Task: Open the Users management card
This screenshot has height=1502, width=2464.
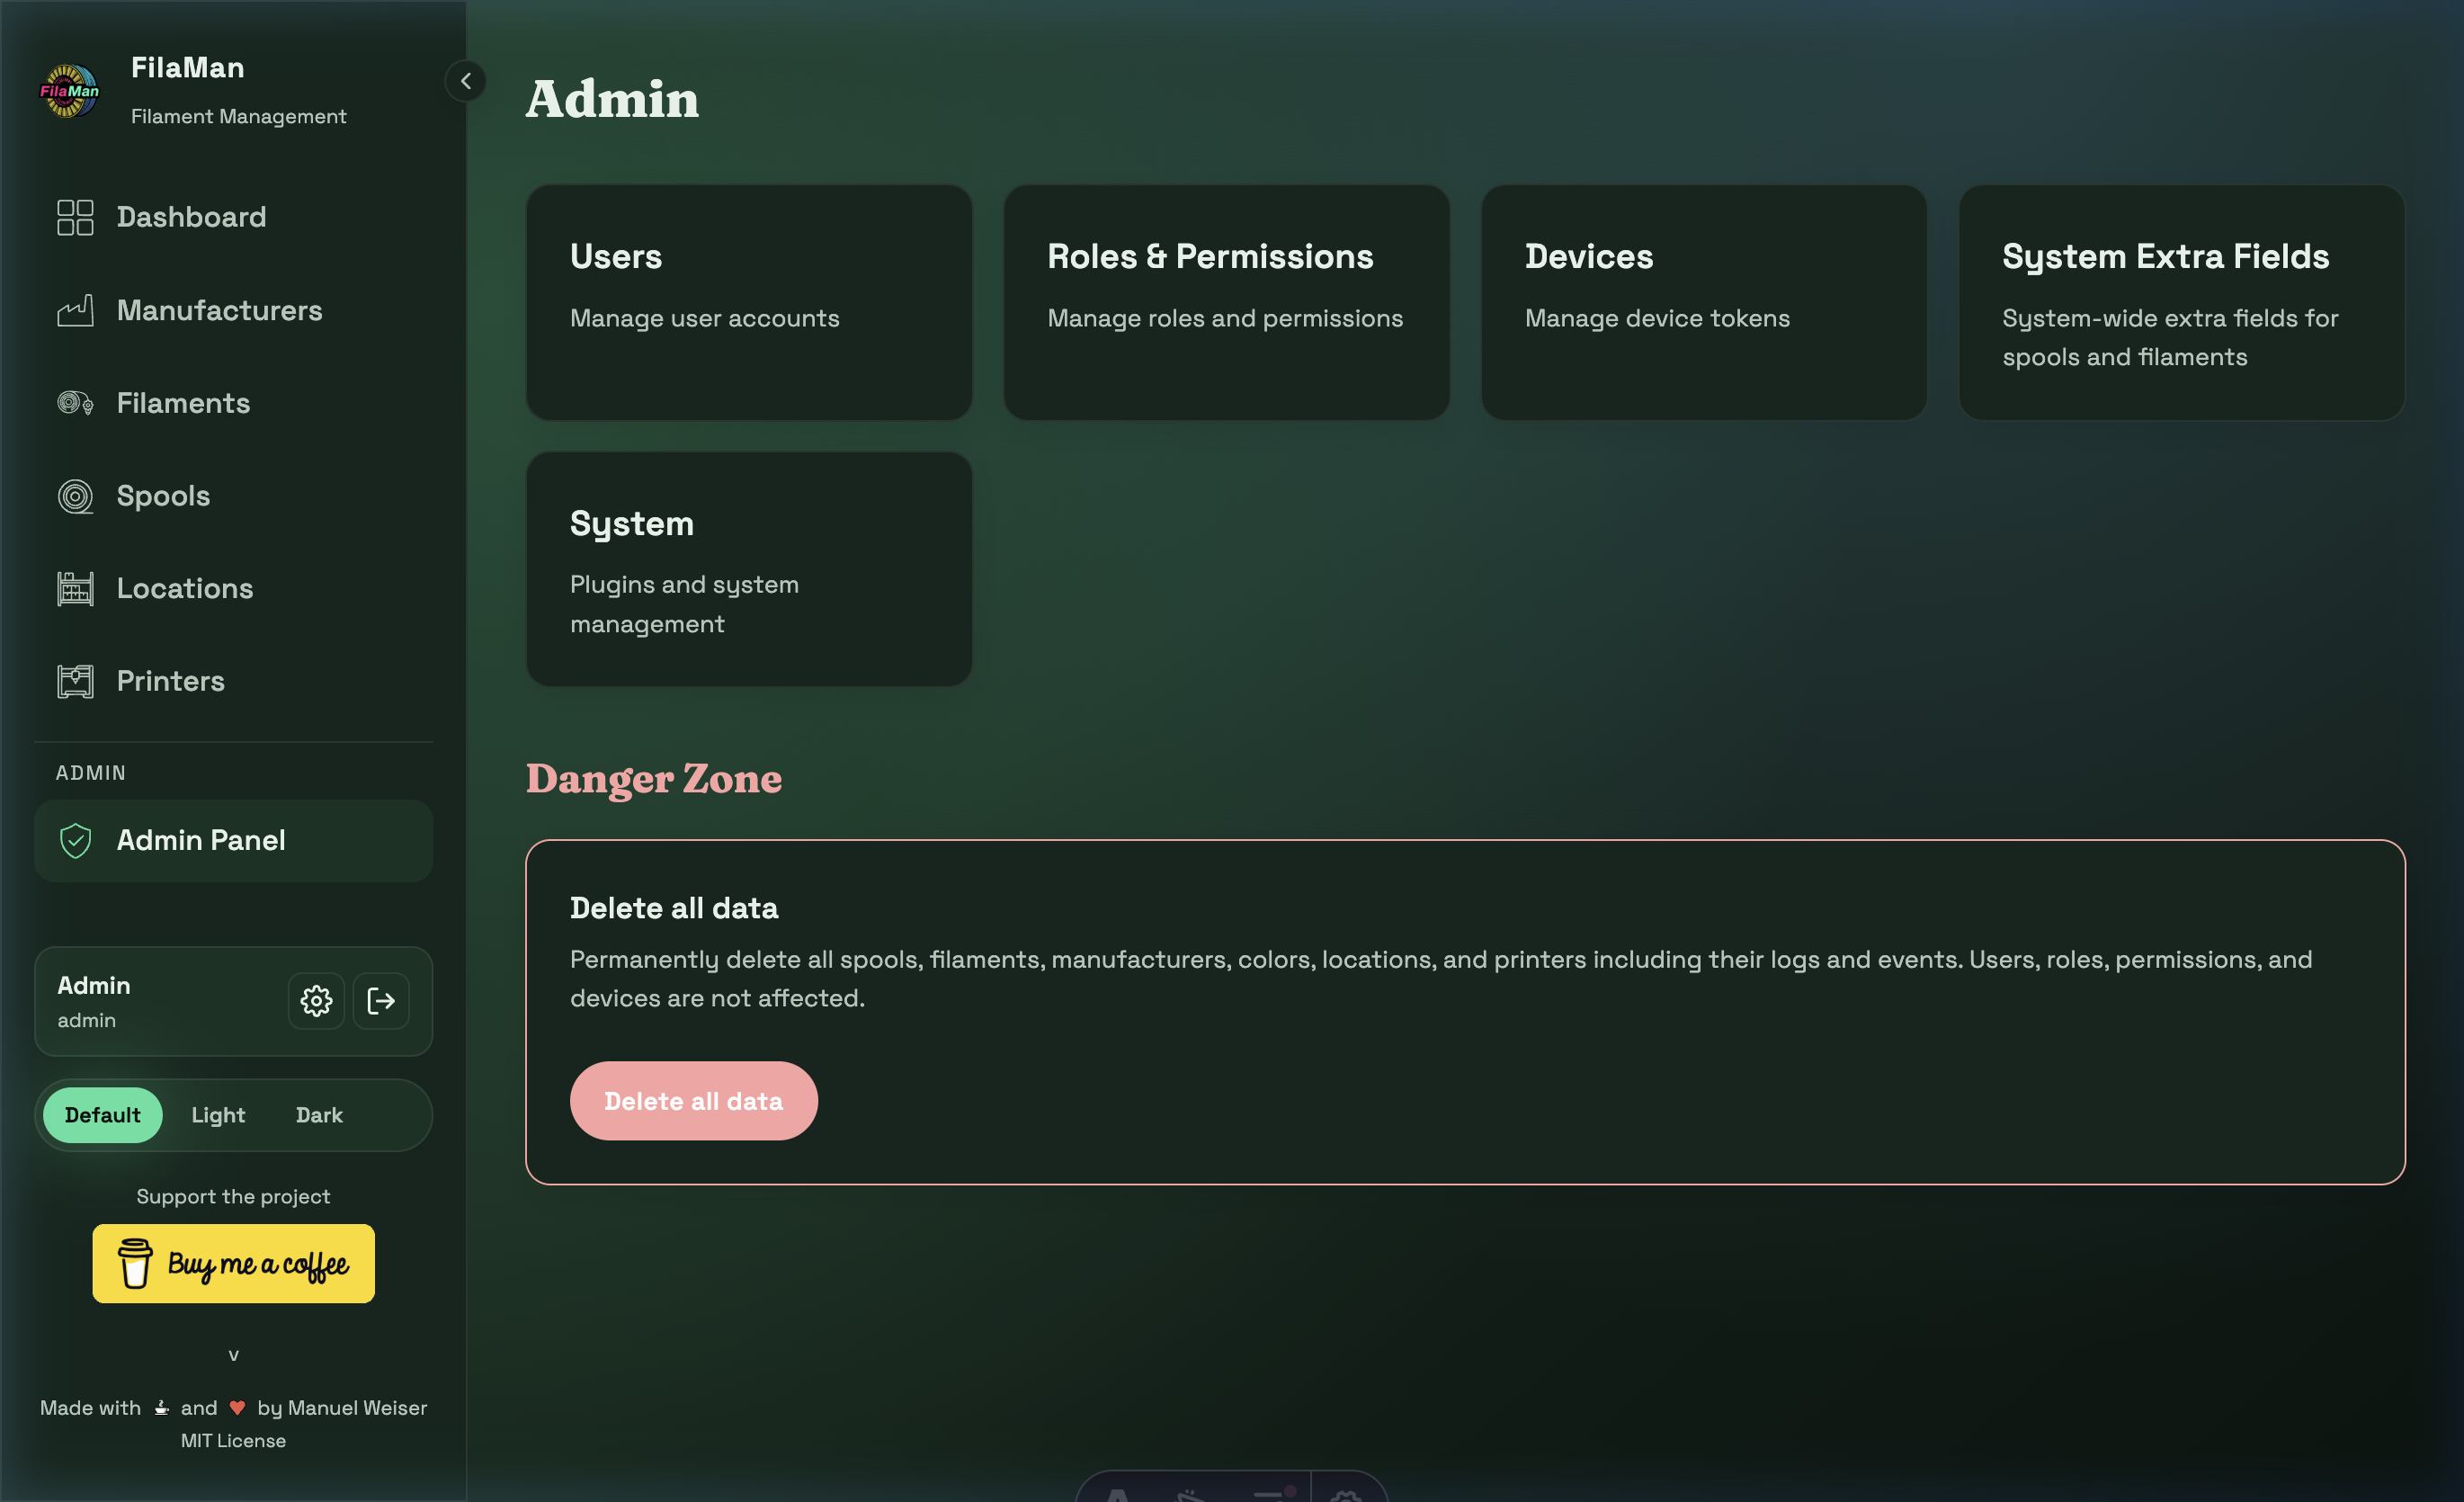Action: (x=748, y=302)
